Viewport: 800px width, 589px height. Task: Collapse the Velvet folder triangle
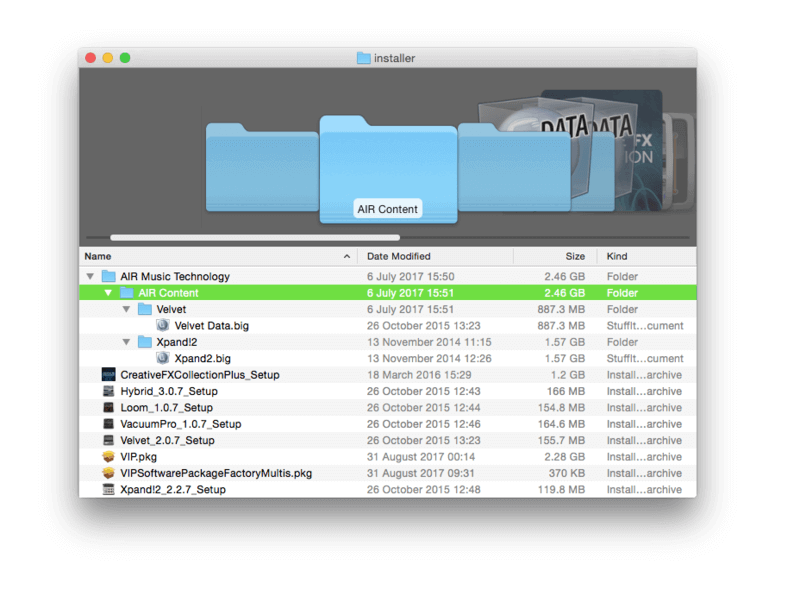(127, 309)
